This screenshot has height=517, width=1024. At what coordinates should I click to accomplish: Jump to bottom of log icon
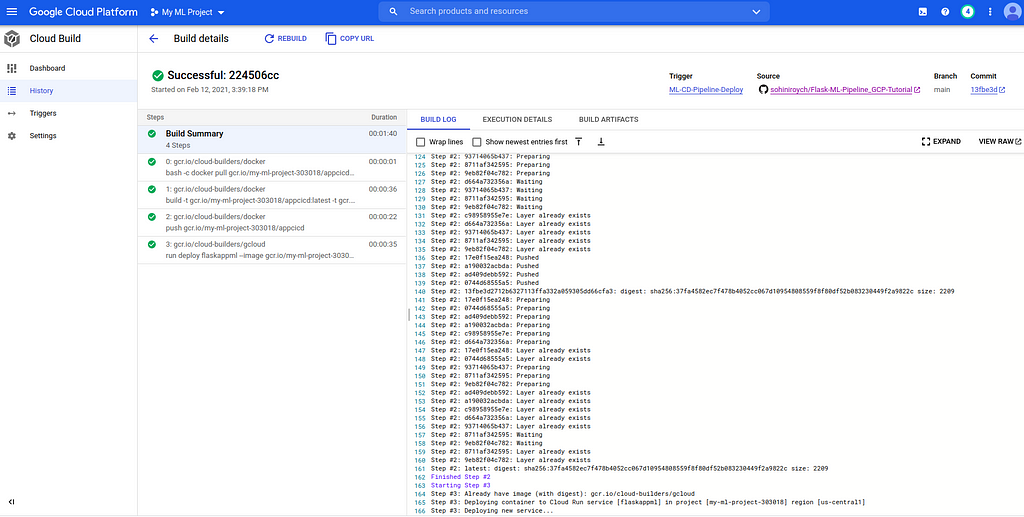pyautogui.click(x=601, y=142)
